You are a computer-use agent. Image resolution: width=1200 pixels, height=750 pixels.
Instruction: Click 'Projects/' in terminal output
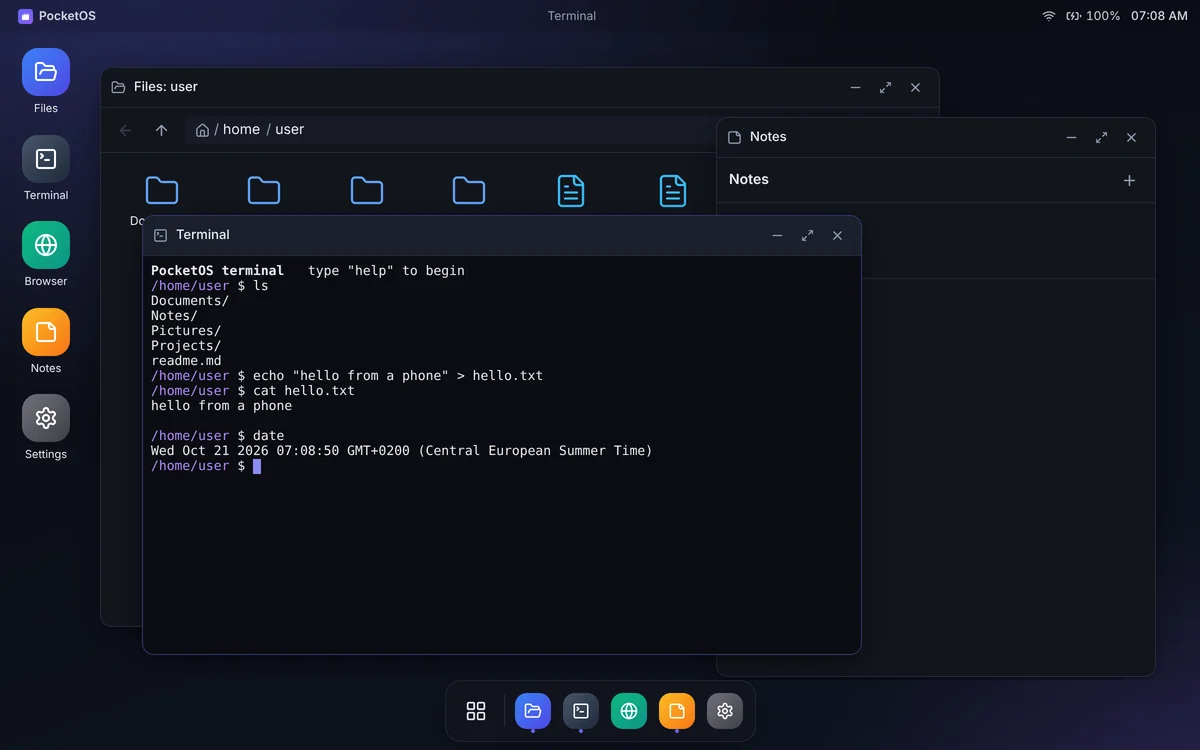(x=186, y=346)
